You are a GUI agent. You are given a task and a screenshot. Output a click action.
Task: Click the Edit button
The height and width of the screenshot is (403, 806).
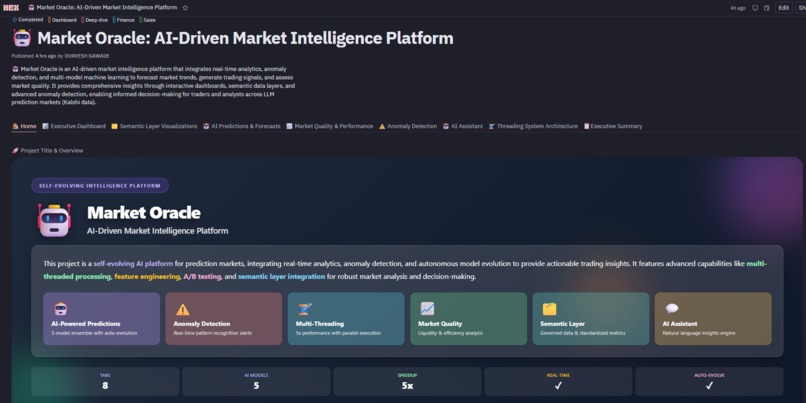783,8
